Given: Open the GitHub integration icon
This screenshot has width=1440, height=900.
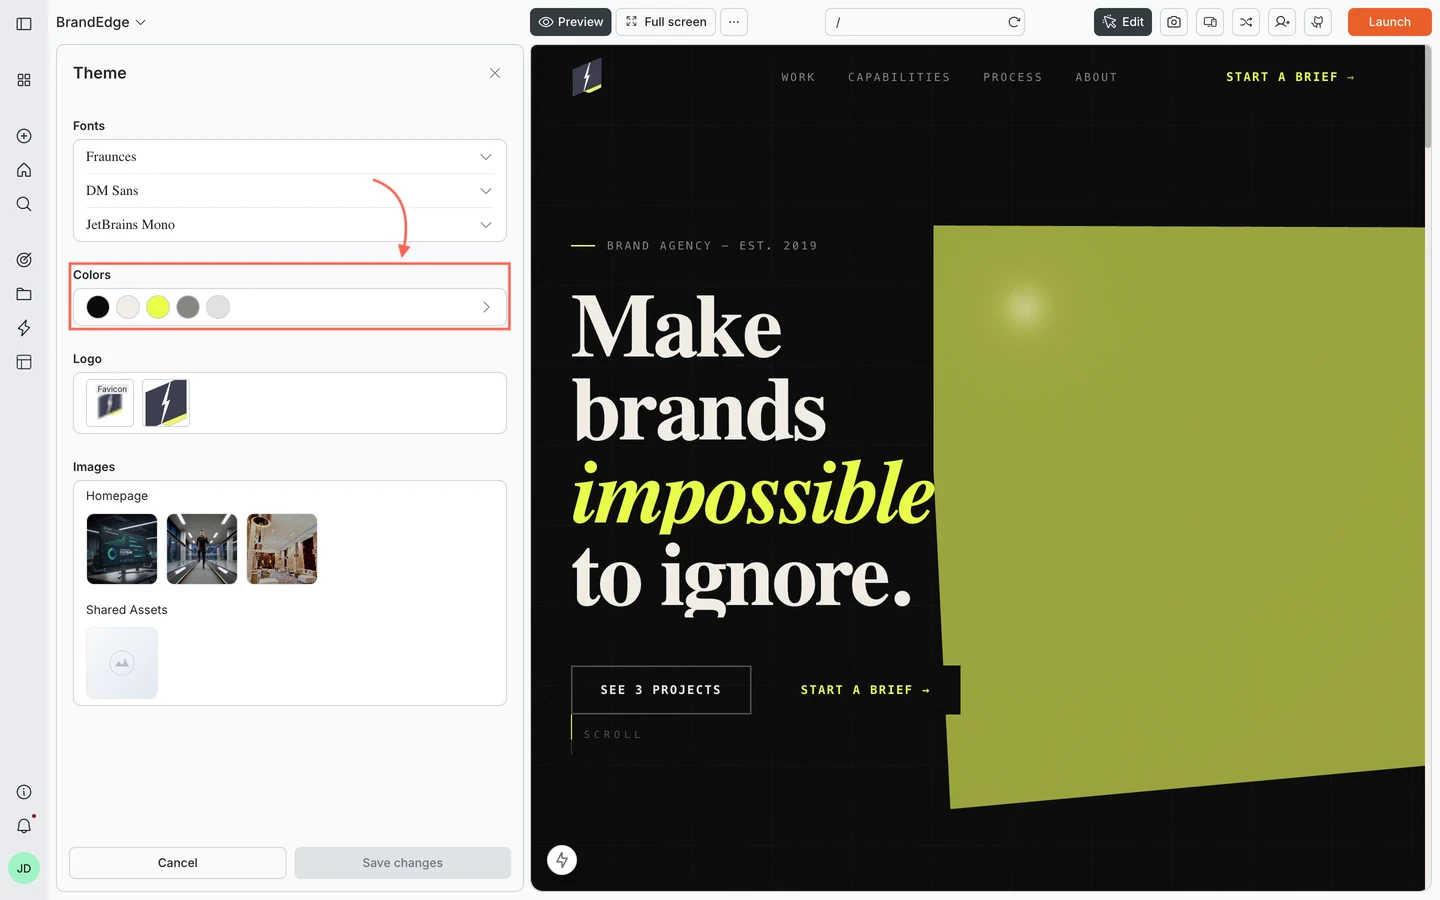Looking at the screenshot, I should click(x=1317, y=21).
